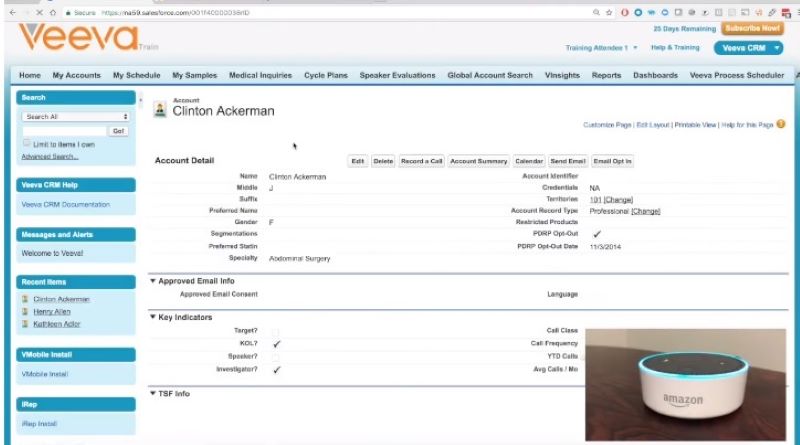This screenshot has height=445, width=800.
Task: Collapse the sidebar using the small handle arrow
Action: tap(141, 100)
